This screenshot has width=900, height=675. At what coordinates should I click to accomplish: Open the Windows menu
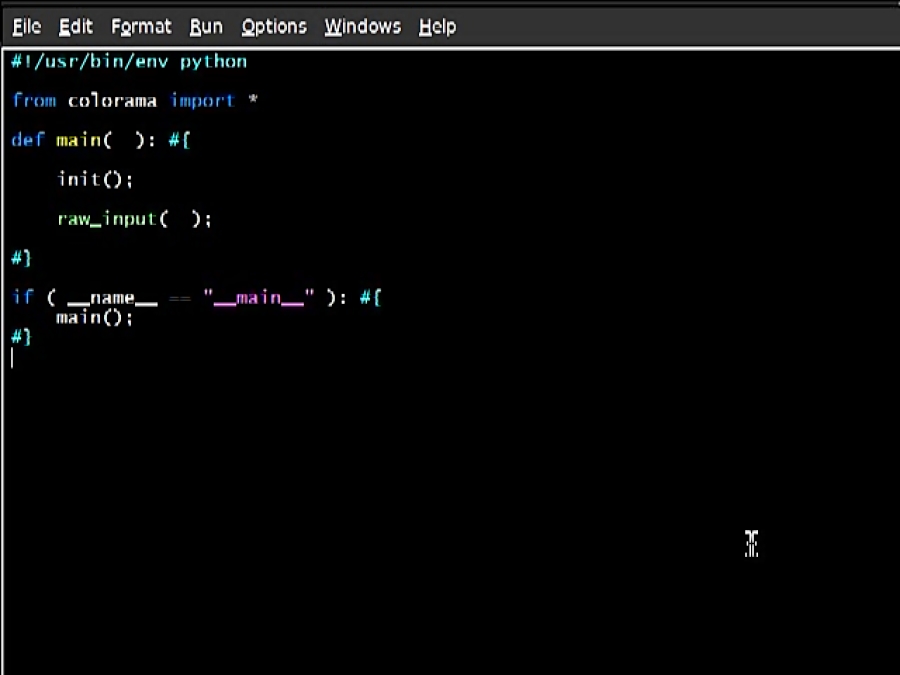362,26
